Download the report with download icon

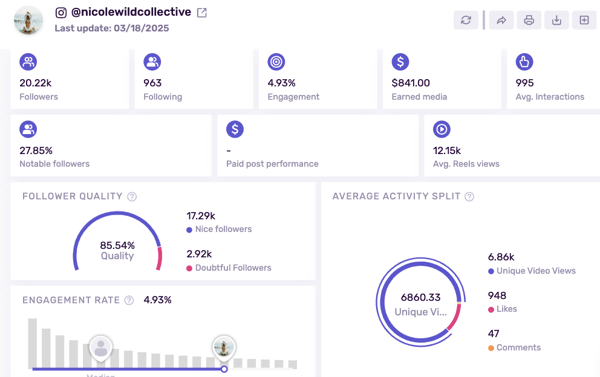556,20
